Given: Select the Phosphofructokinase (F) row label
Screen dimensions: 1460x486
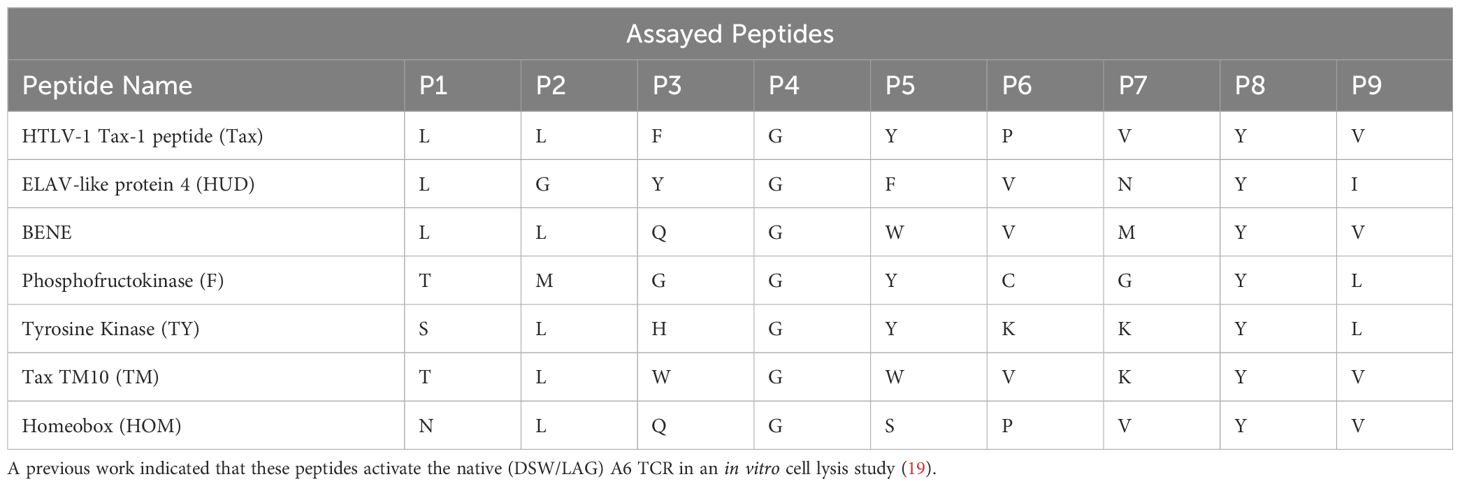Looking at the screenshot, I should tap(123, 281).
